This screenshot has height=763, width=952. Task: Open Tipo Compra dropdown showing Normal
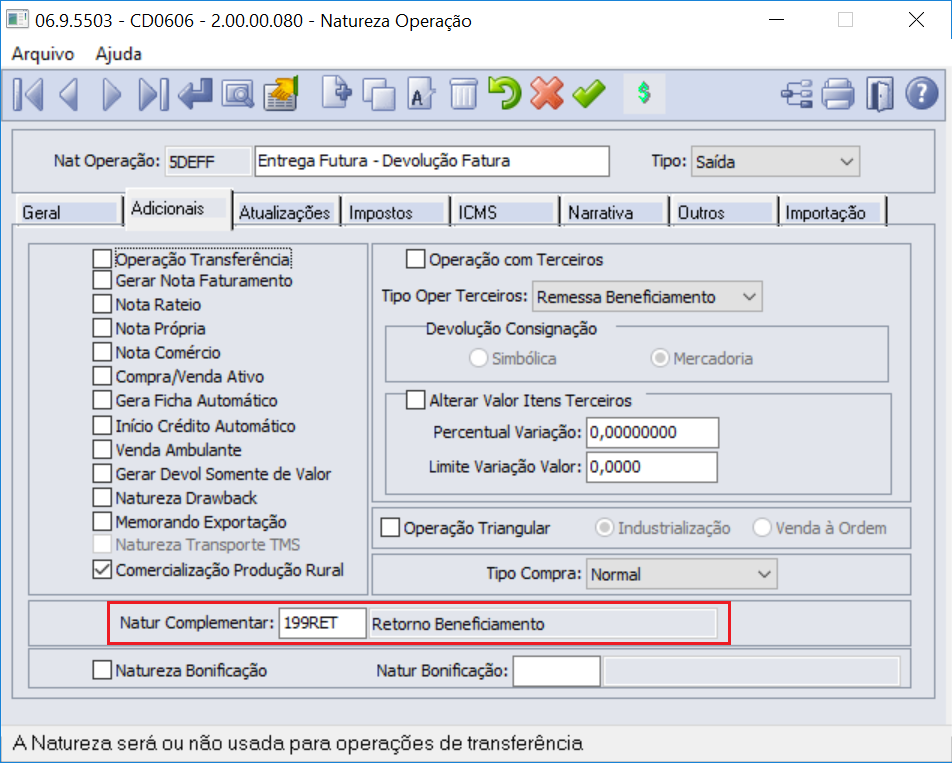(x=681, y=574)
